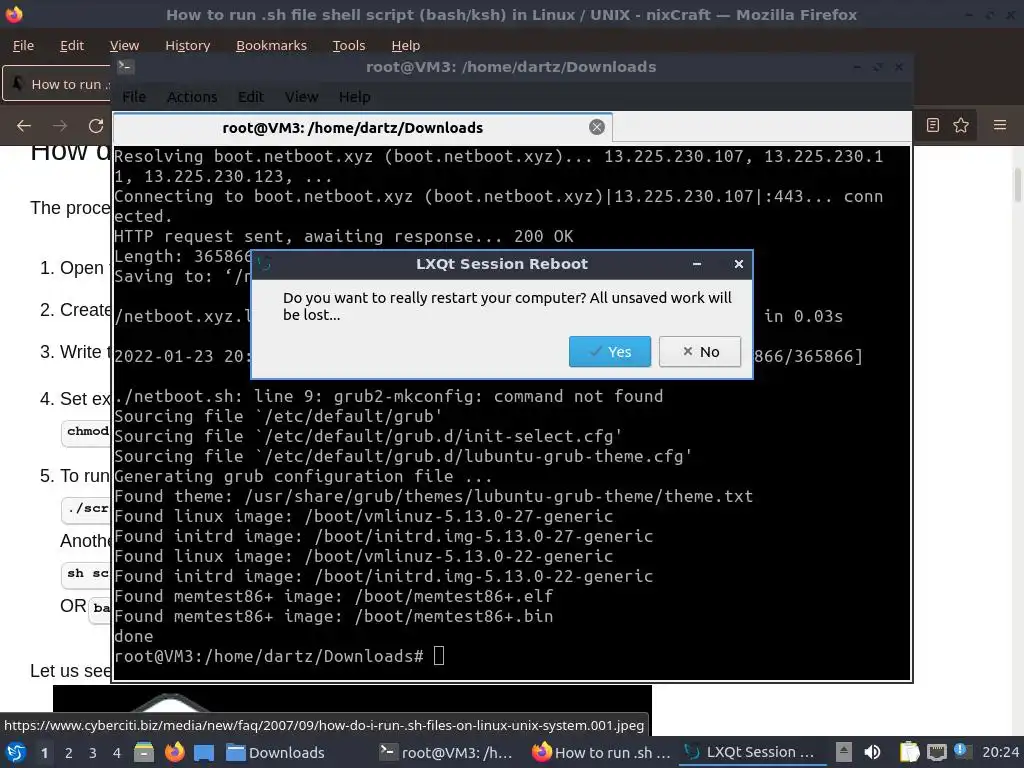
Task: Switch to Downloads window in taskbar
Action: [276, 752]
